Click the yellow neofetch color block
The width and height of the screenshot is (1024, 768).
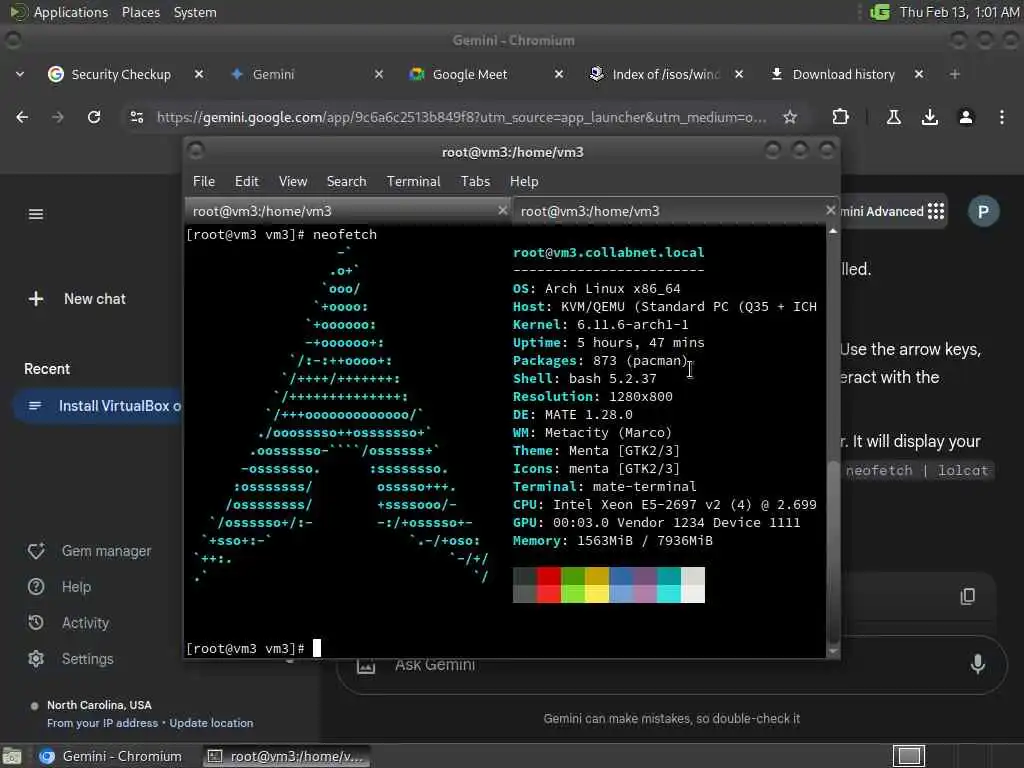[597, 584]
